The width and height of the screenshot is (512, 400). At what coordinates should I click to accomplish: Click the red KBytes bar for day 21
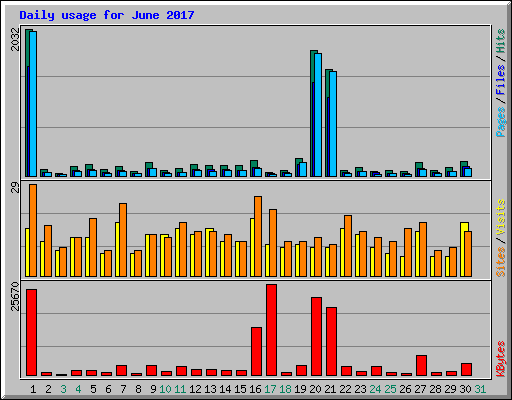pos(332,342)
